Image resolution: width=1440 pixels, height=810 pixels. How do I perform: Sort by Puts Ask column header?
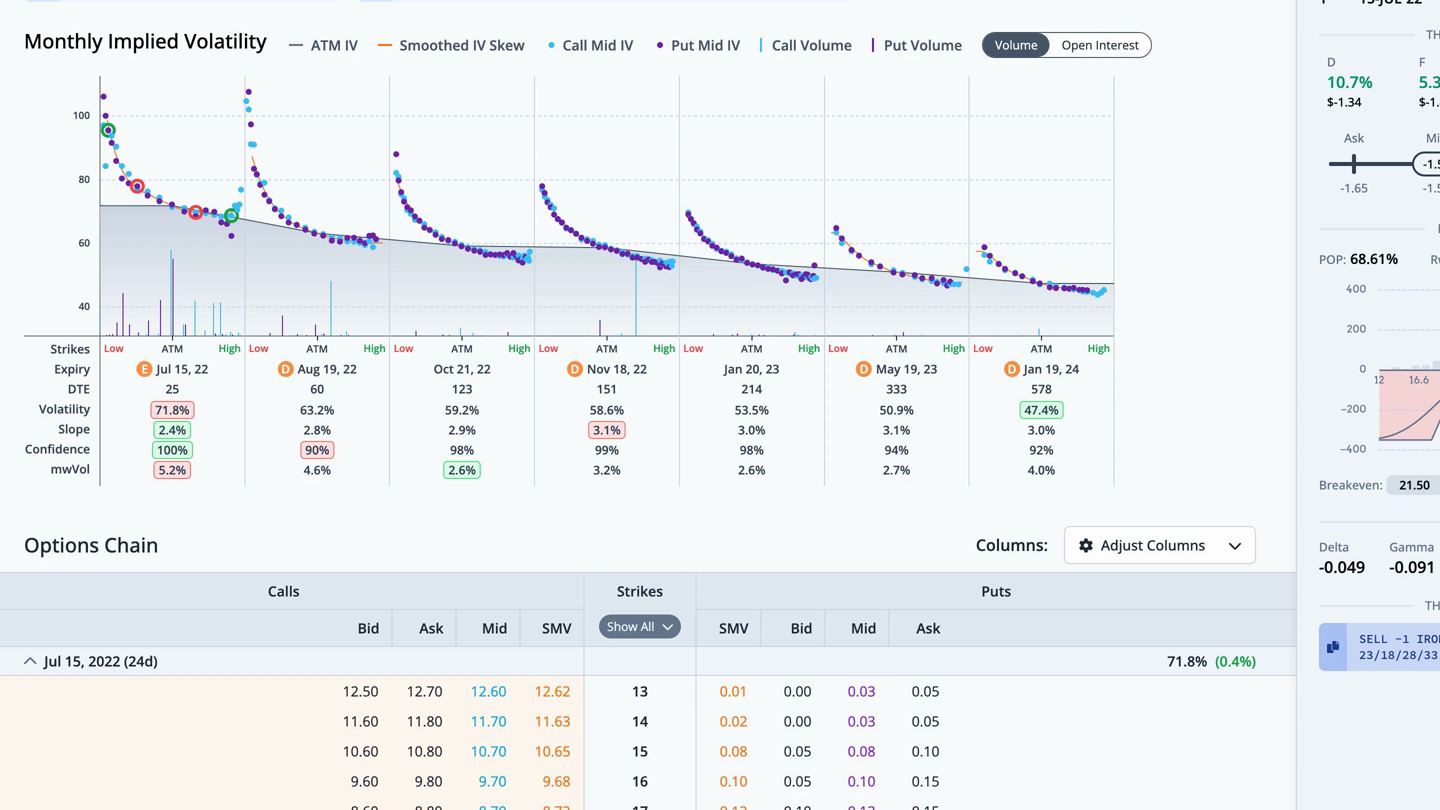[927, 628]
